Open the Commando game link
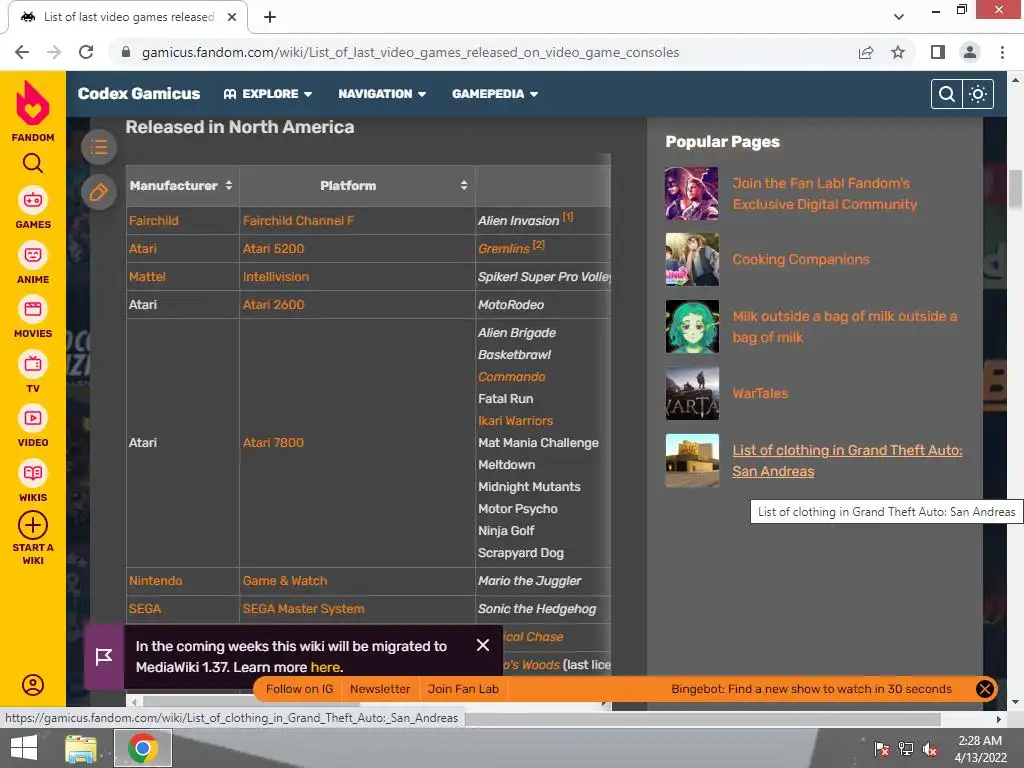This screenshot has height=768, width=1024. (x=511, y=377)
